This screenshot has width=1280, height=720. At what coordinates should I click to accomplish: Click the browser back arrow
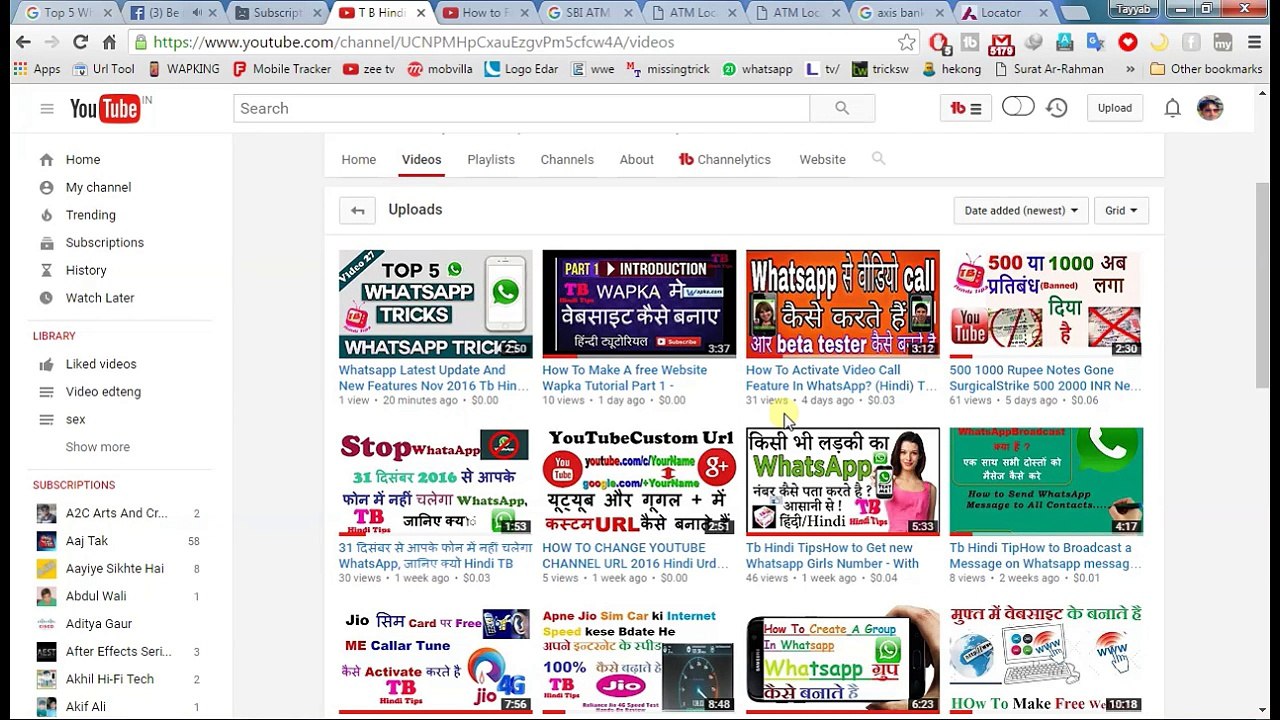23,42
